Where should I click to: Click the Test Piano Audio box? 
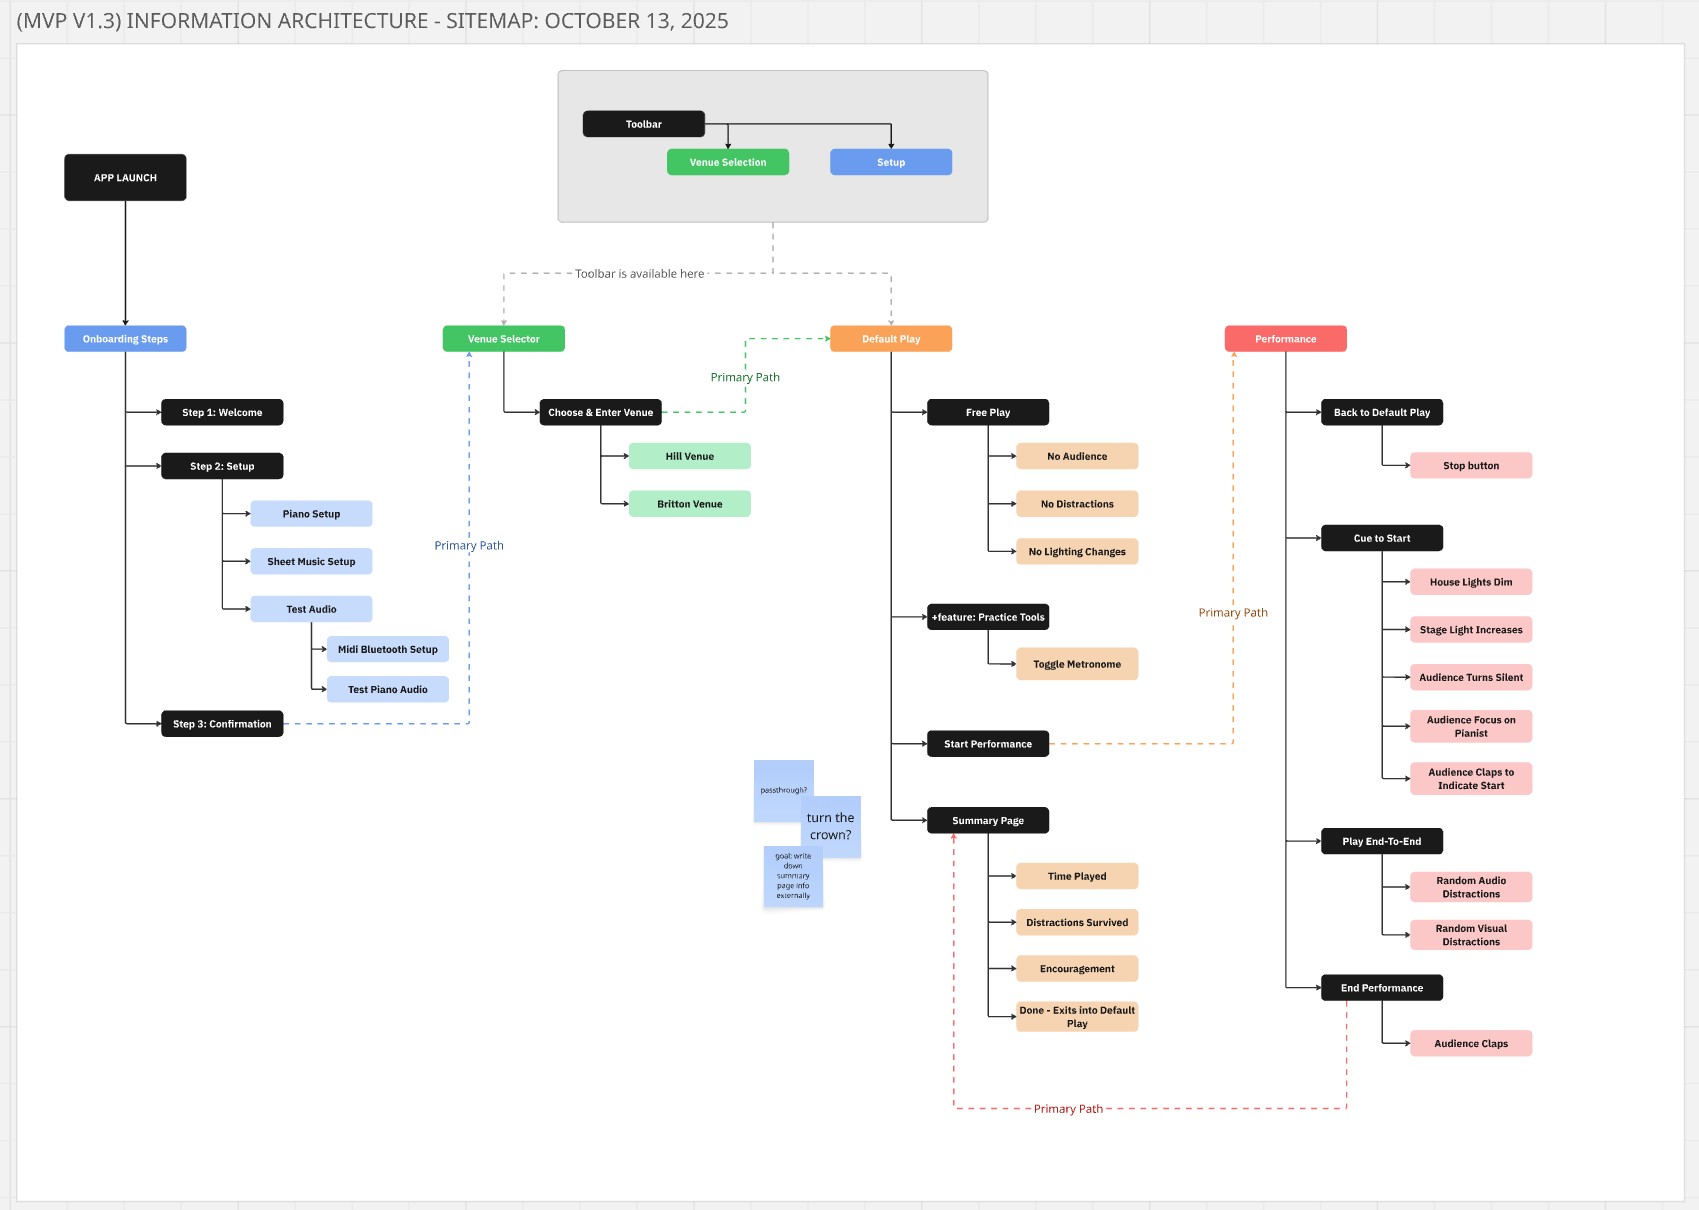click(388, 689)
